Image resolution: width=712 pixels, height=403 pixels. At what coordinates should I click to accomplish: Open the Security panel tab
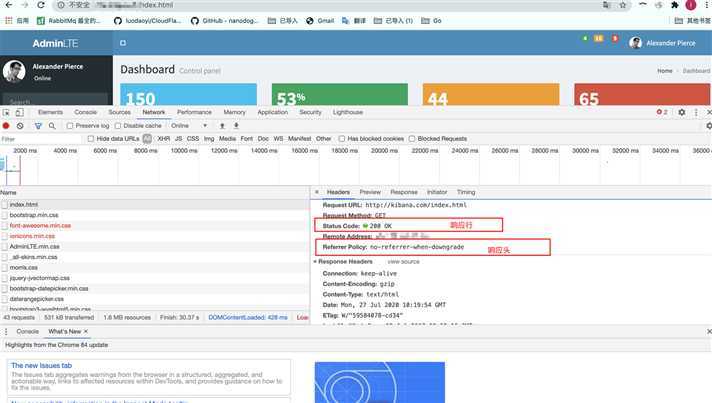coord(310,112)
